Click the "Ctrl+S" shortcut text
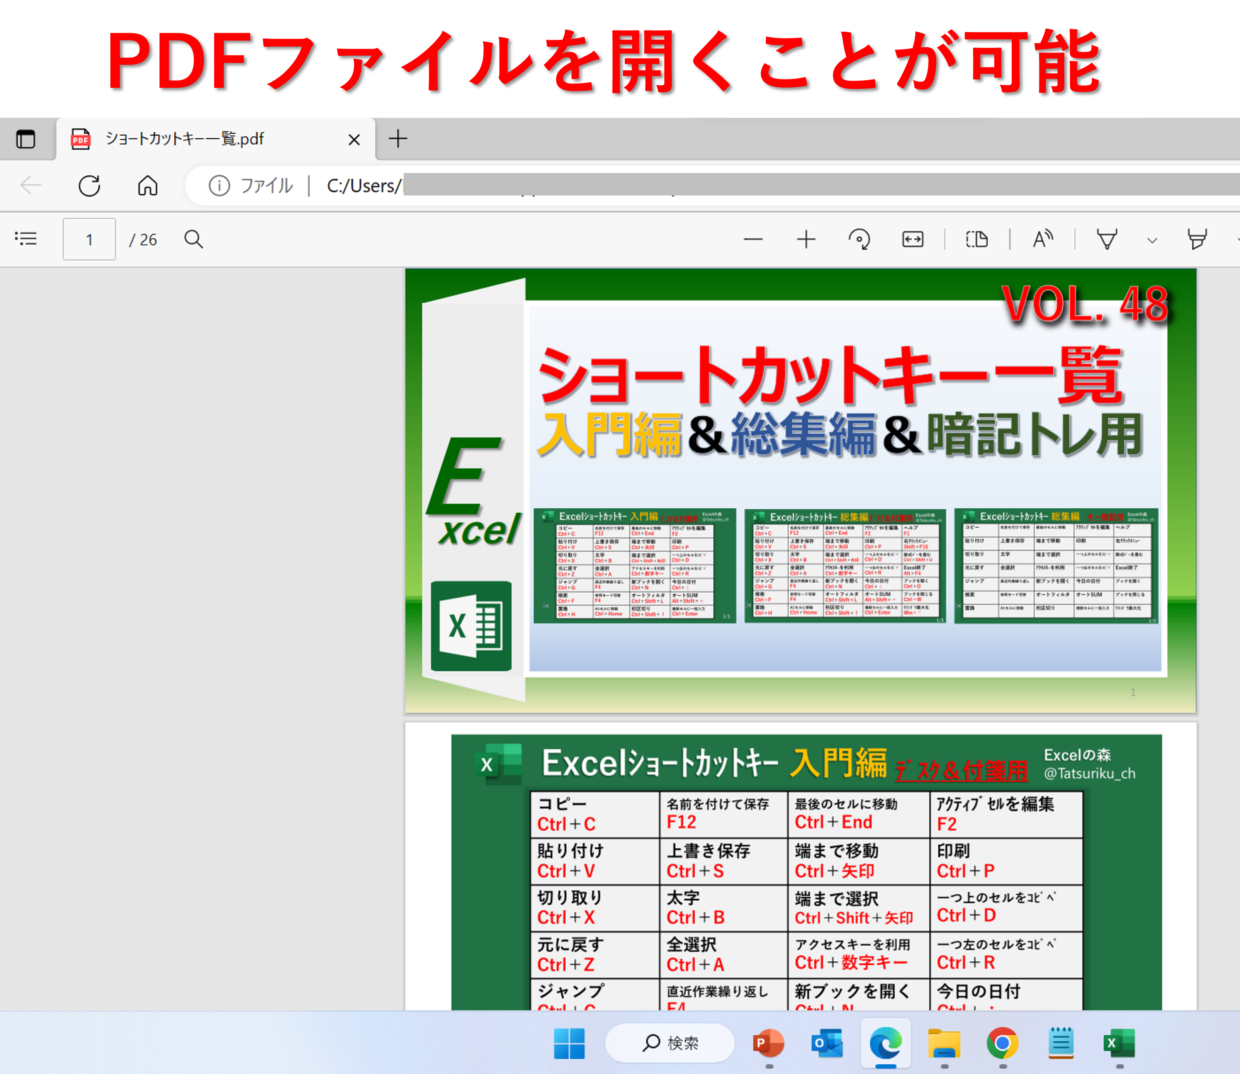1240x1074 pixels. (x=695, y=871)
